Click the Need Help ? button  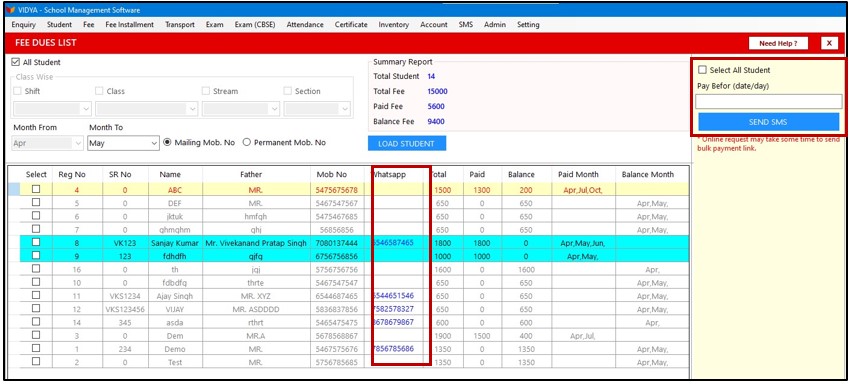(x=778, y=43)
